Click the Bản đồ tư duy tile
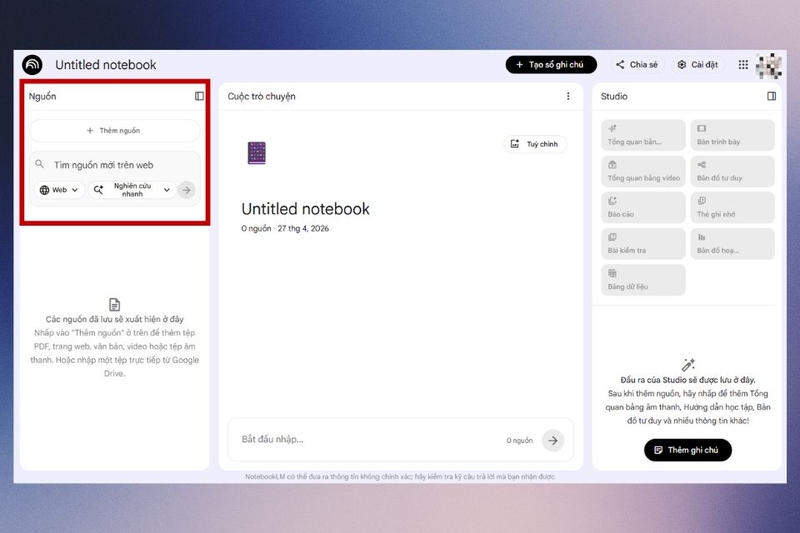800x533 pixels. click(732, 171)
